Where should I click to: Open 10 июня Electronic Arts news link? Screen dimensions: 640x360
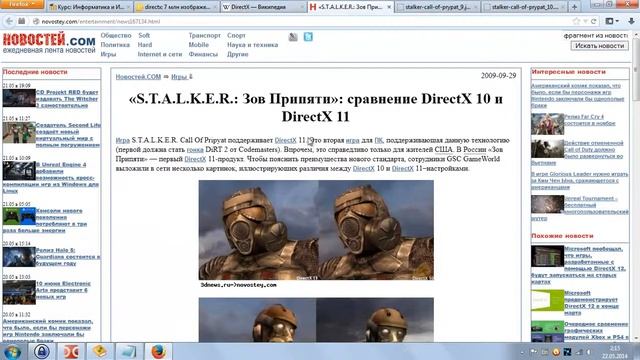(63, 290)
